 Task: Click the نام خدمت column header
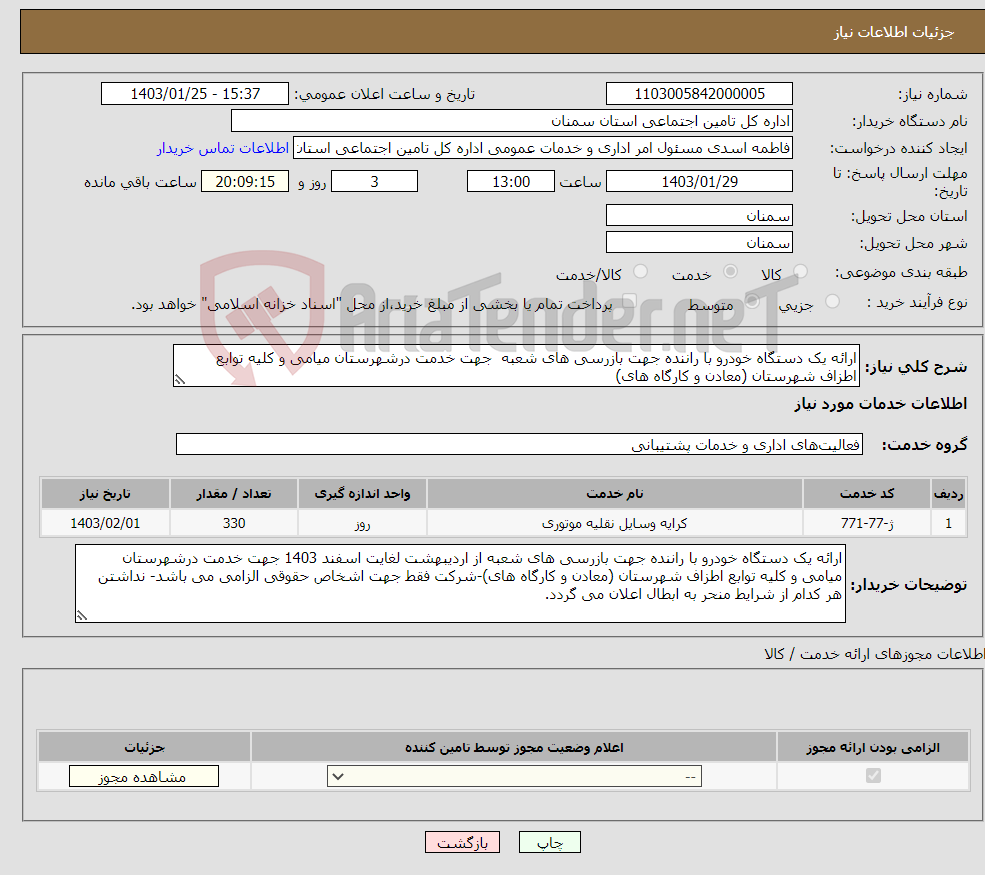tap(615, 494)
